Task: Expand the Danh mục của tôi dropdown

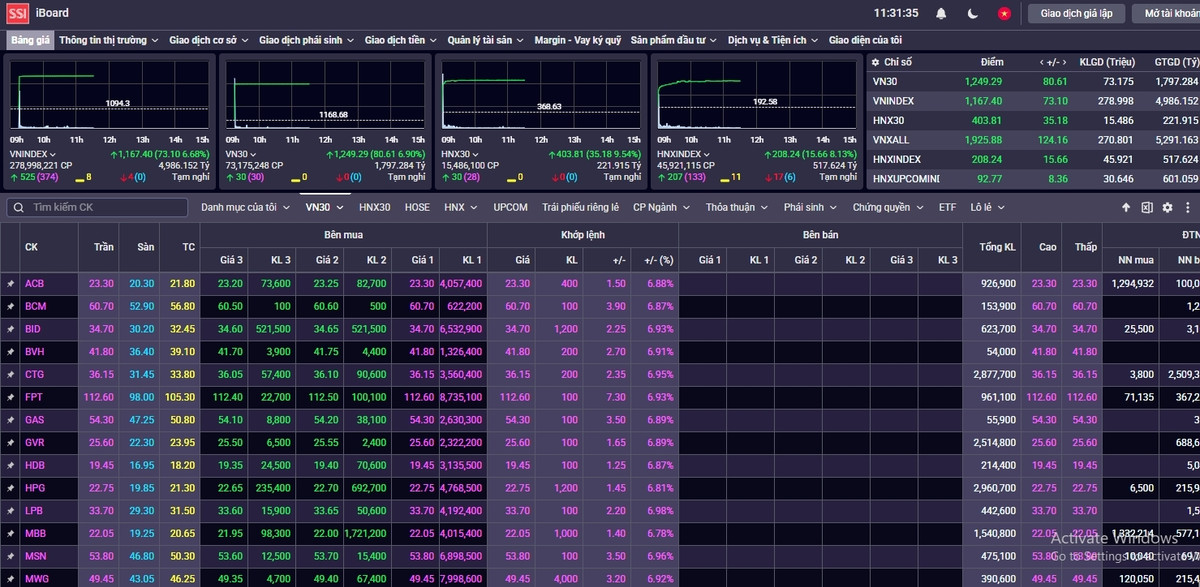Action: [x=244, y=207]
